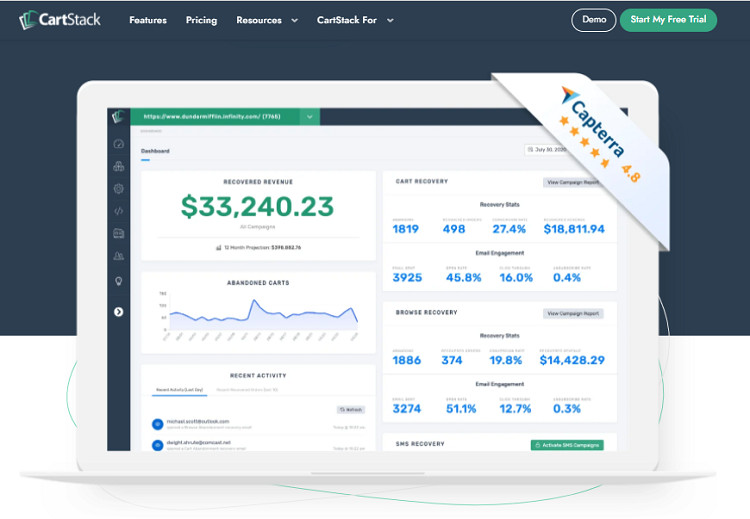Click the 45.8% open rate value
The width and height of the screenshot is (750, 519).
pyautogui.click(x=463, y=277)
